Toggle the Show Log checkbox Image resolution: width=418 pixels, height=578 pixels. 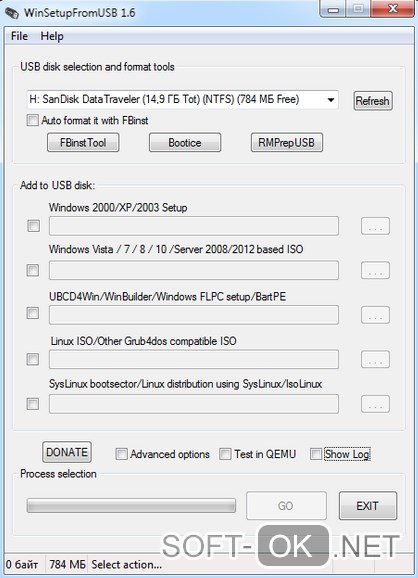316,454
